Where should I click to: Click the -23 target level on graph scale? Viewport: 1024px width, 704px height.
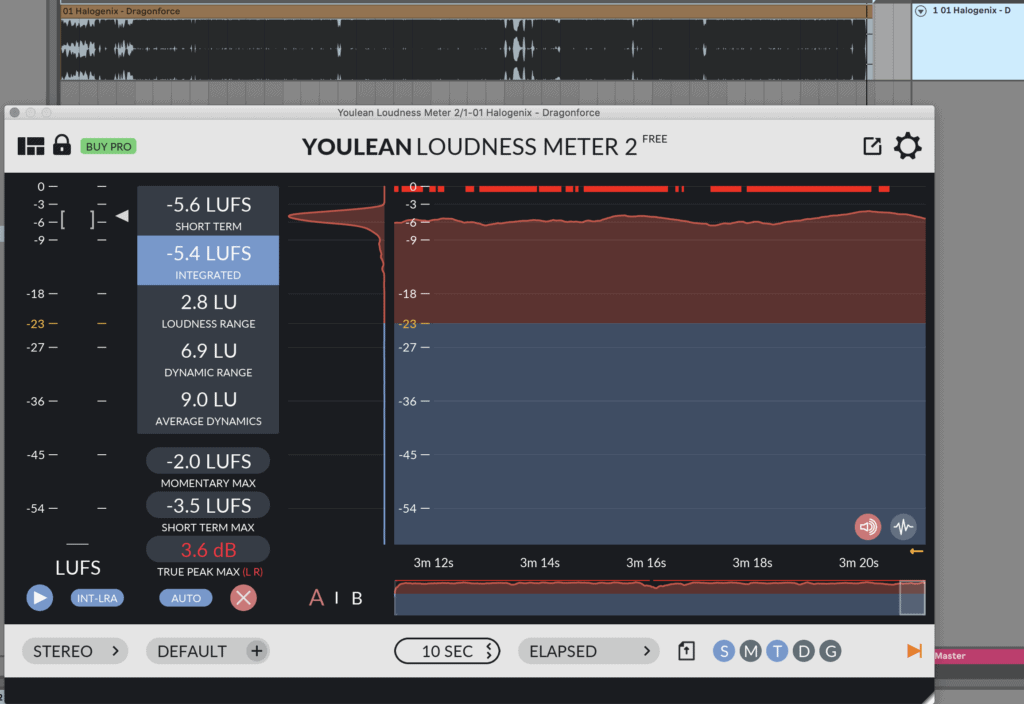(x=408, y=323)
